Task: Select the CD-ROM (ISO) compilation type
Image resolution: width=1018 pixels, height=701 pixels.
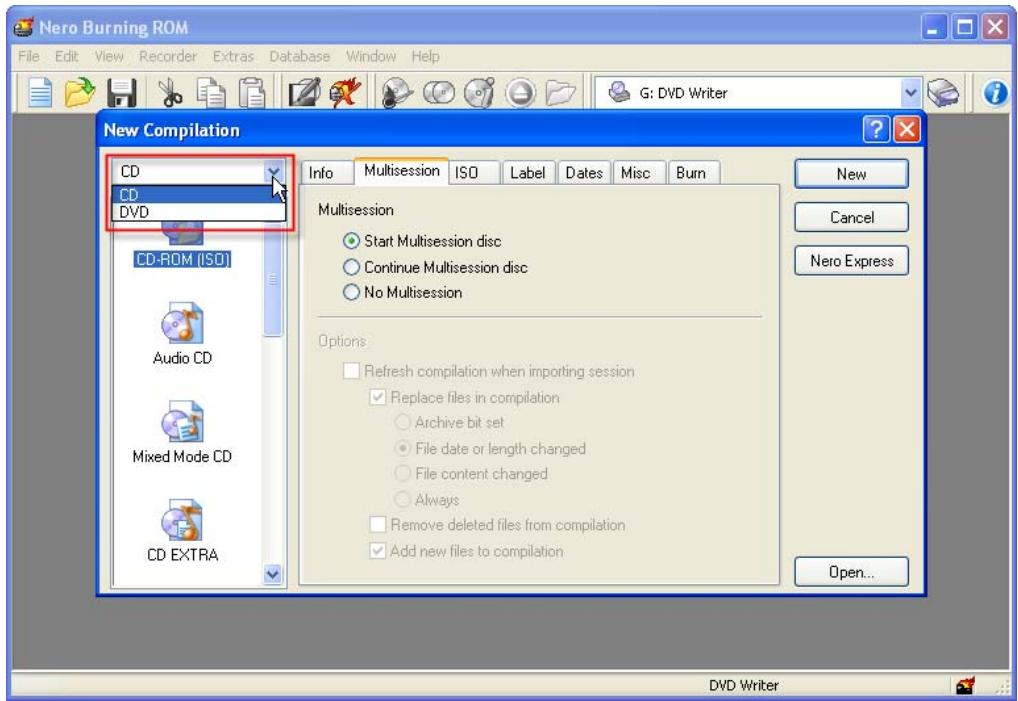Action: 182,260
